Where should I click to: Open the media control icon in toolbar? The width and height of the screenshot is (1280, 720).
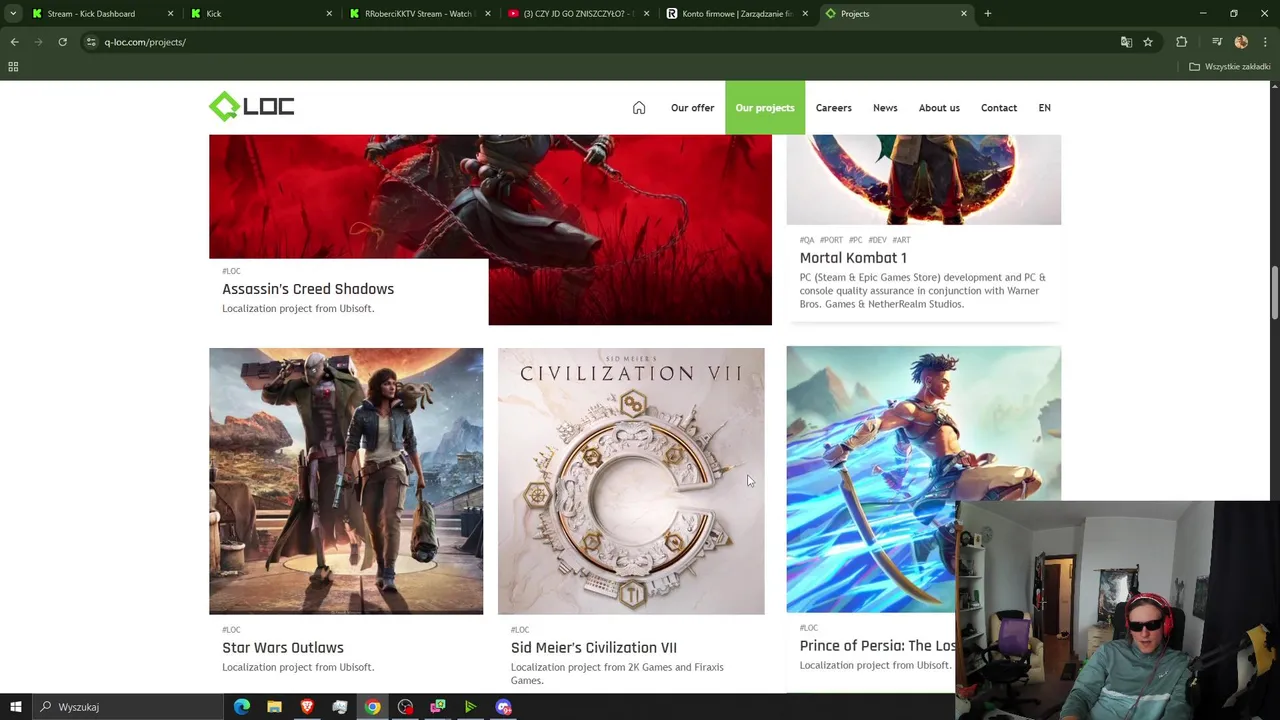1217,42
